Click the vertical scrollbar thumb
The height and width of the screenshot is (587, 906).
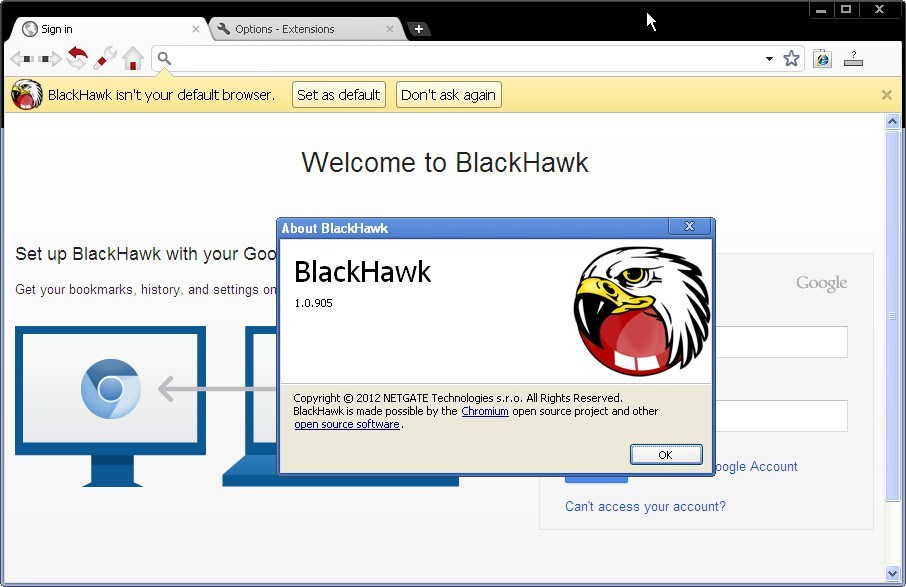click(892, 315)
